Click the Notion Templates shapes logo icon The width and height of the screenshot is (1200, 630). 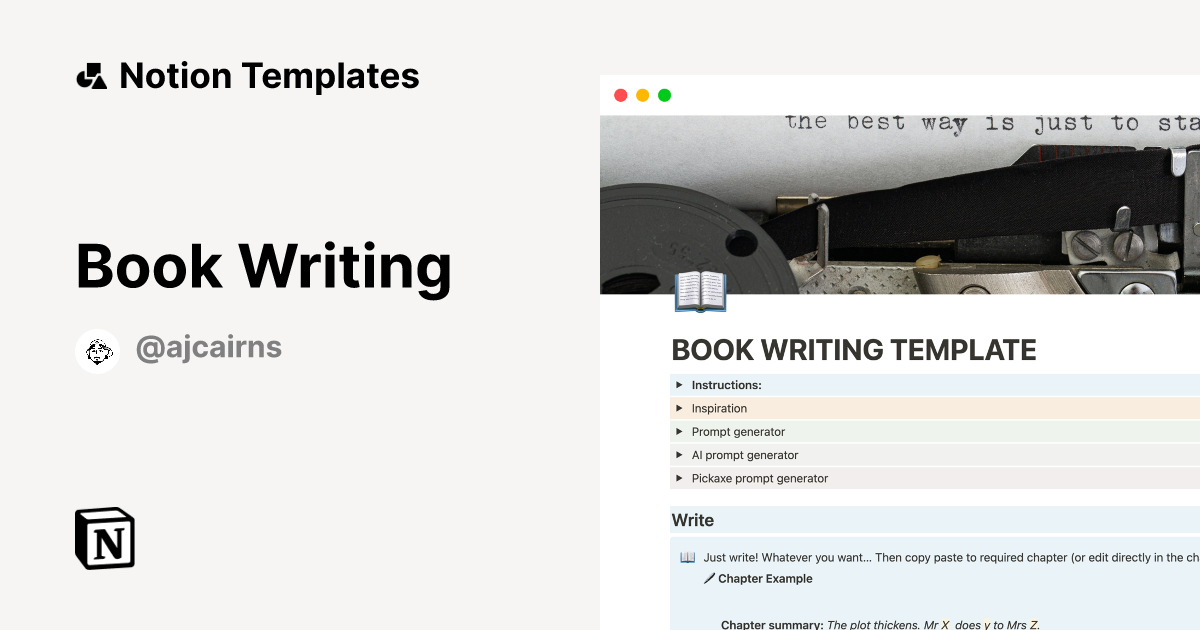pos(91,76)
